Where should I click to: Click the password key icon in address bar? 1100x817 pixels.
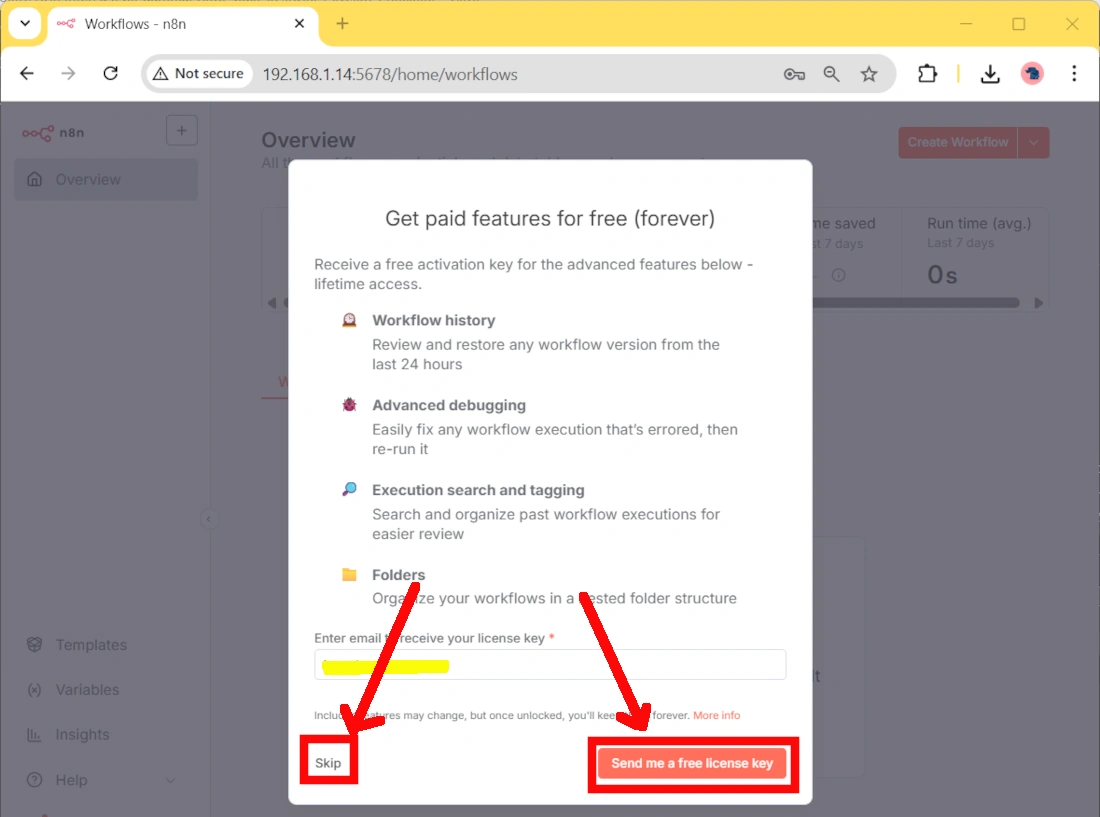tap(794, 74)
